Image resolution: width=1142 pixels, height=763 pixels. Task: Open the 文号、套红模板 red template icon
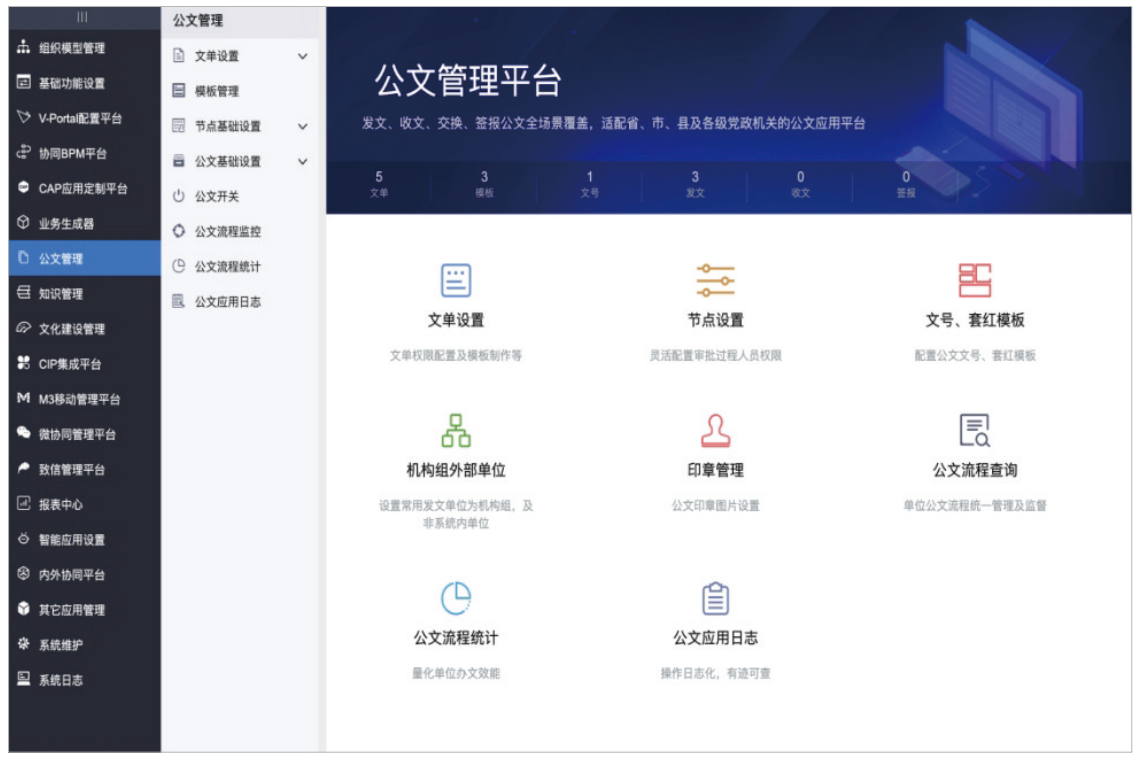coord(974,280)
